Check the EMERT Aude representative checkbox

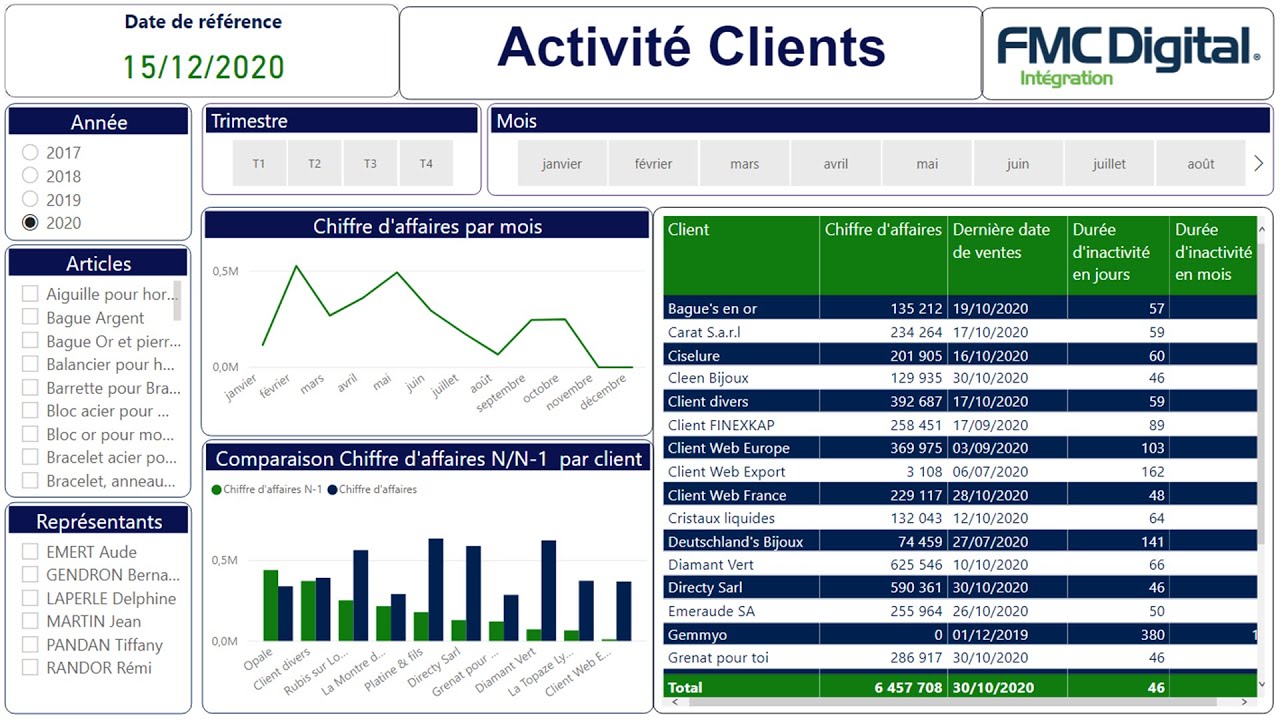(30, 552)
